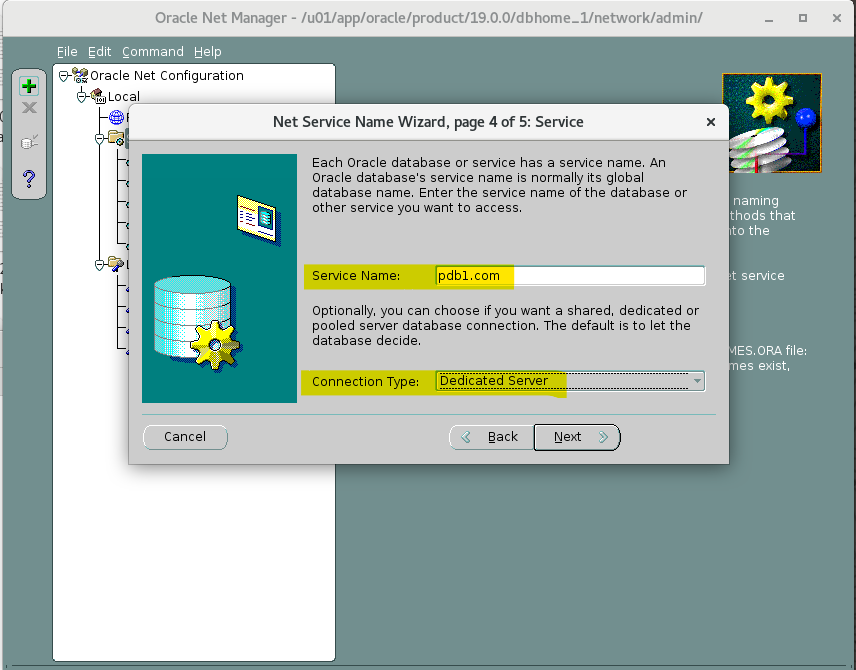Image resolution: width=856 pixels, height=670 pixels.
Task: Open the Help question mark icon
Action: 29,178
